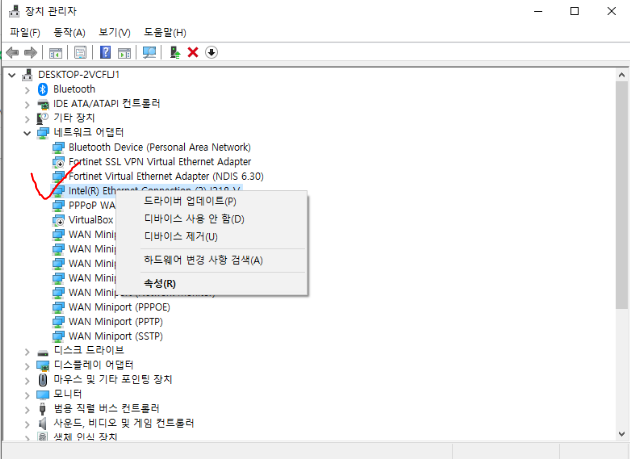Expand 마우스 및 기타 포인팅 장치
Viewport: 630px width, 459px height.
tap(27, 381)
